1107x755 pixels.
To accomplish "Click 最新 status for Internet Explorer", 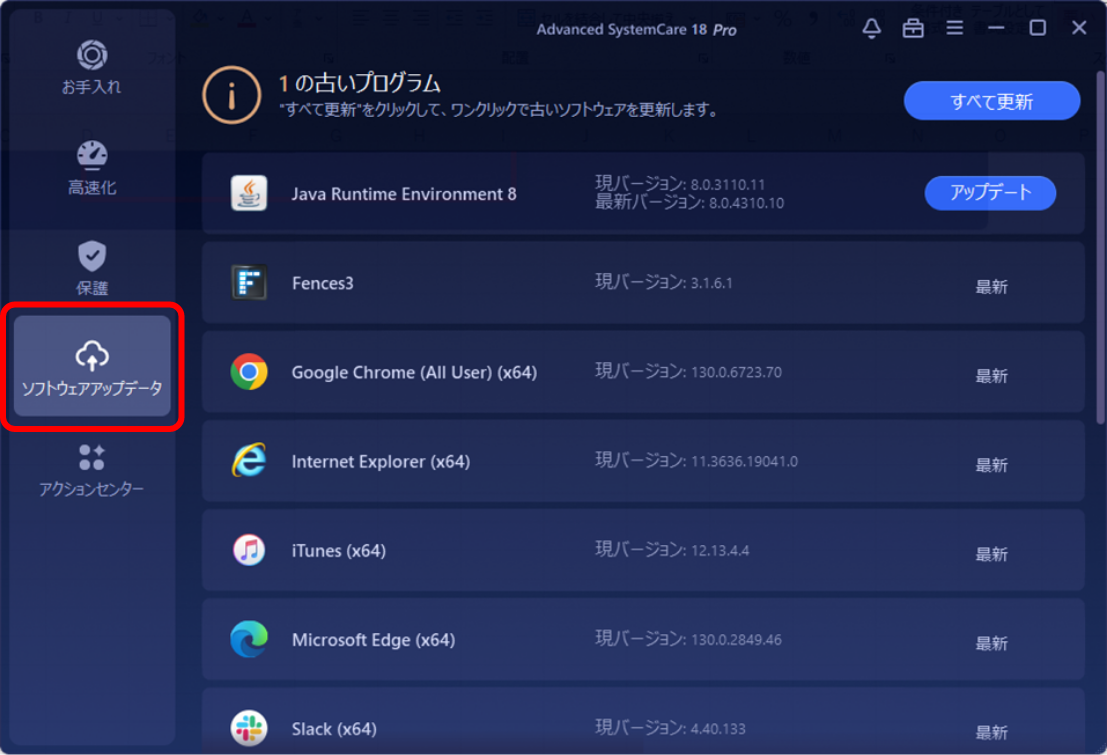I will pos(991,465).
